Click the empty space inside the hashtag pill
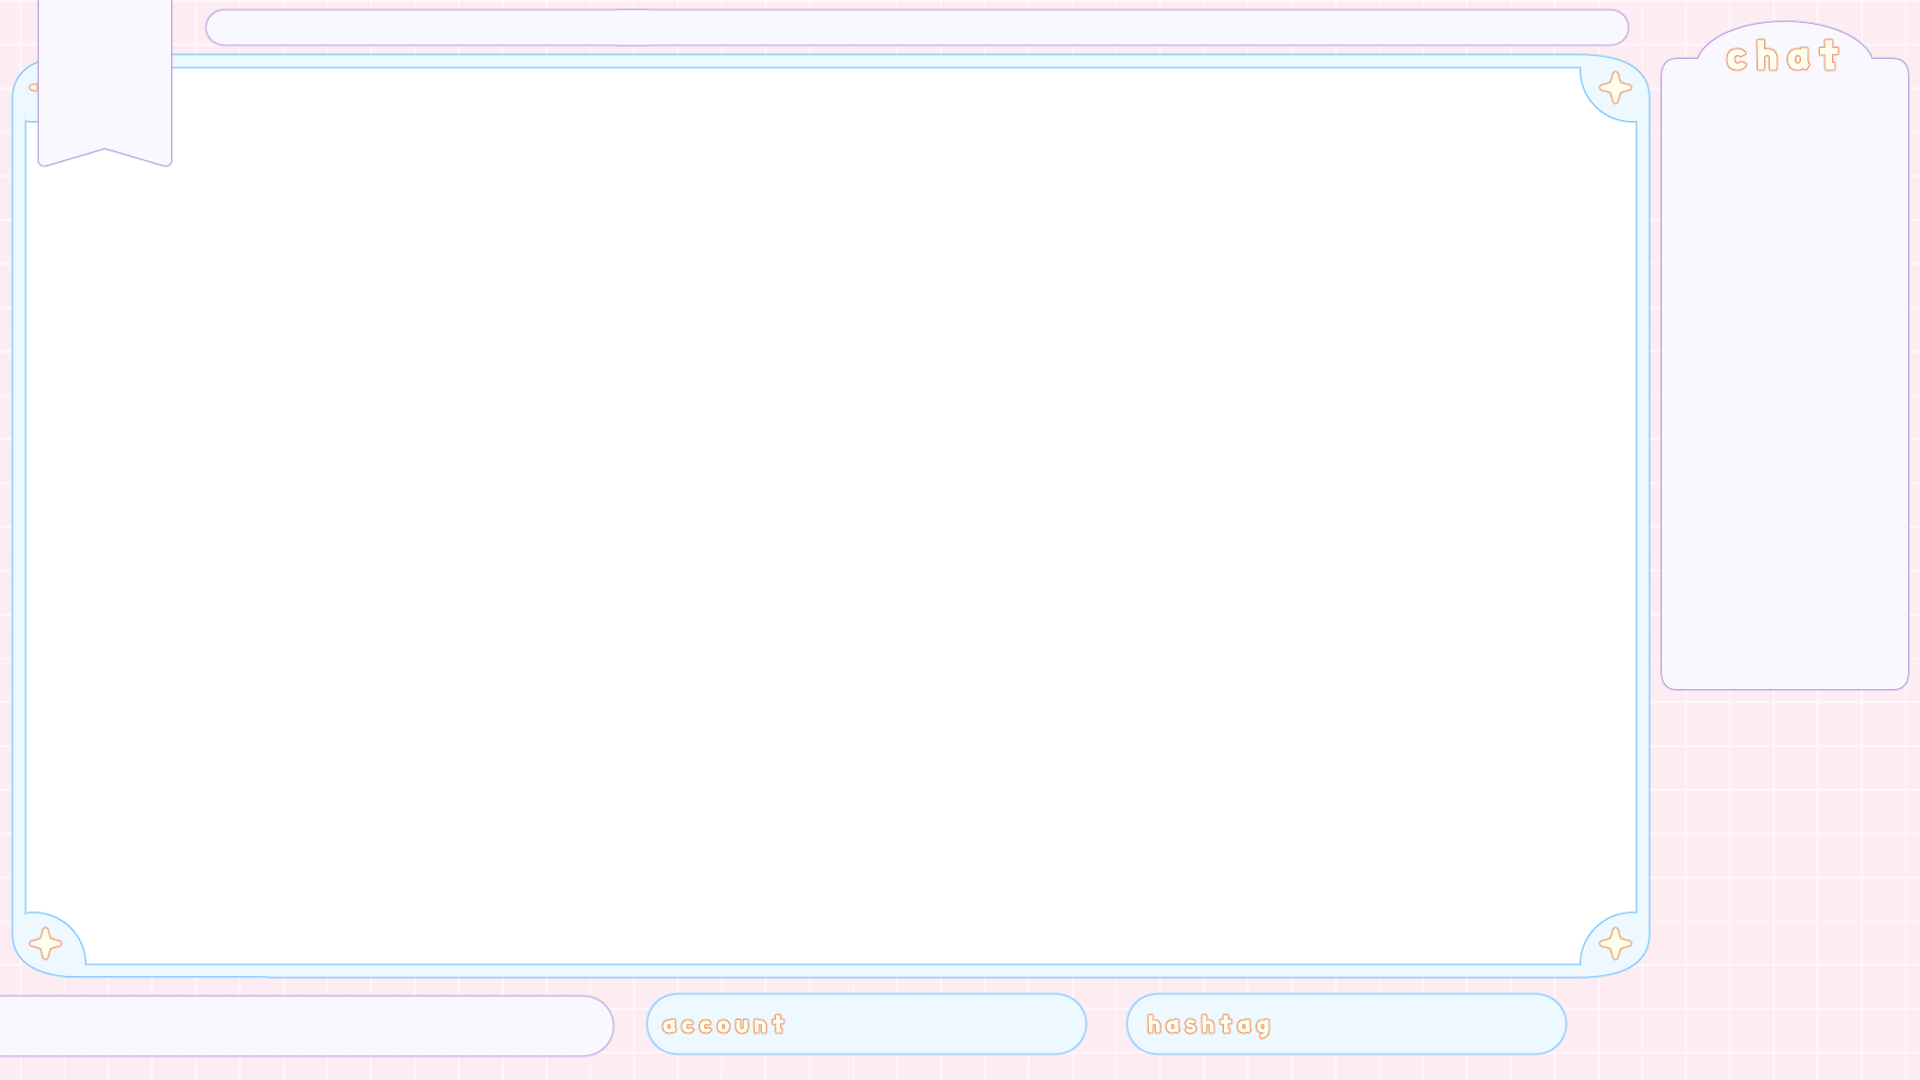This screenshot has height=1080, width=1920. pyautogui.click(x=1420, y=1025)
